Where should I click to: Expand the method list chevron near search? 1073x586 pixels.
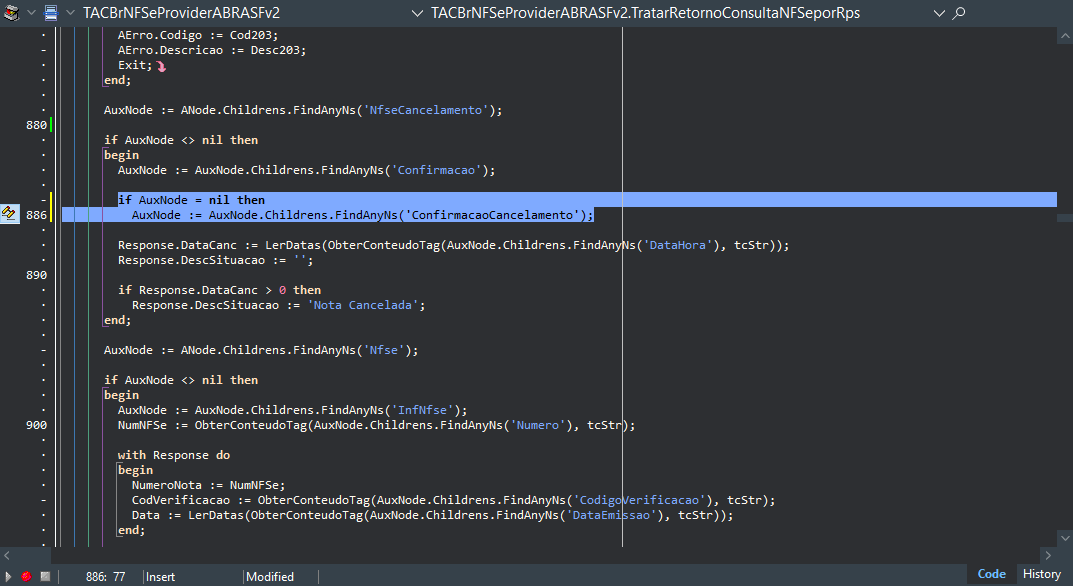click(940, 13)
